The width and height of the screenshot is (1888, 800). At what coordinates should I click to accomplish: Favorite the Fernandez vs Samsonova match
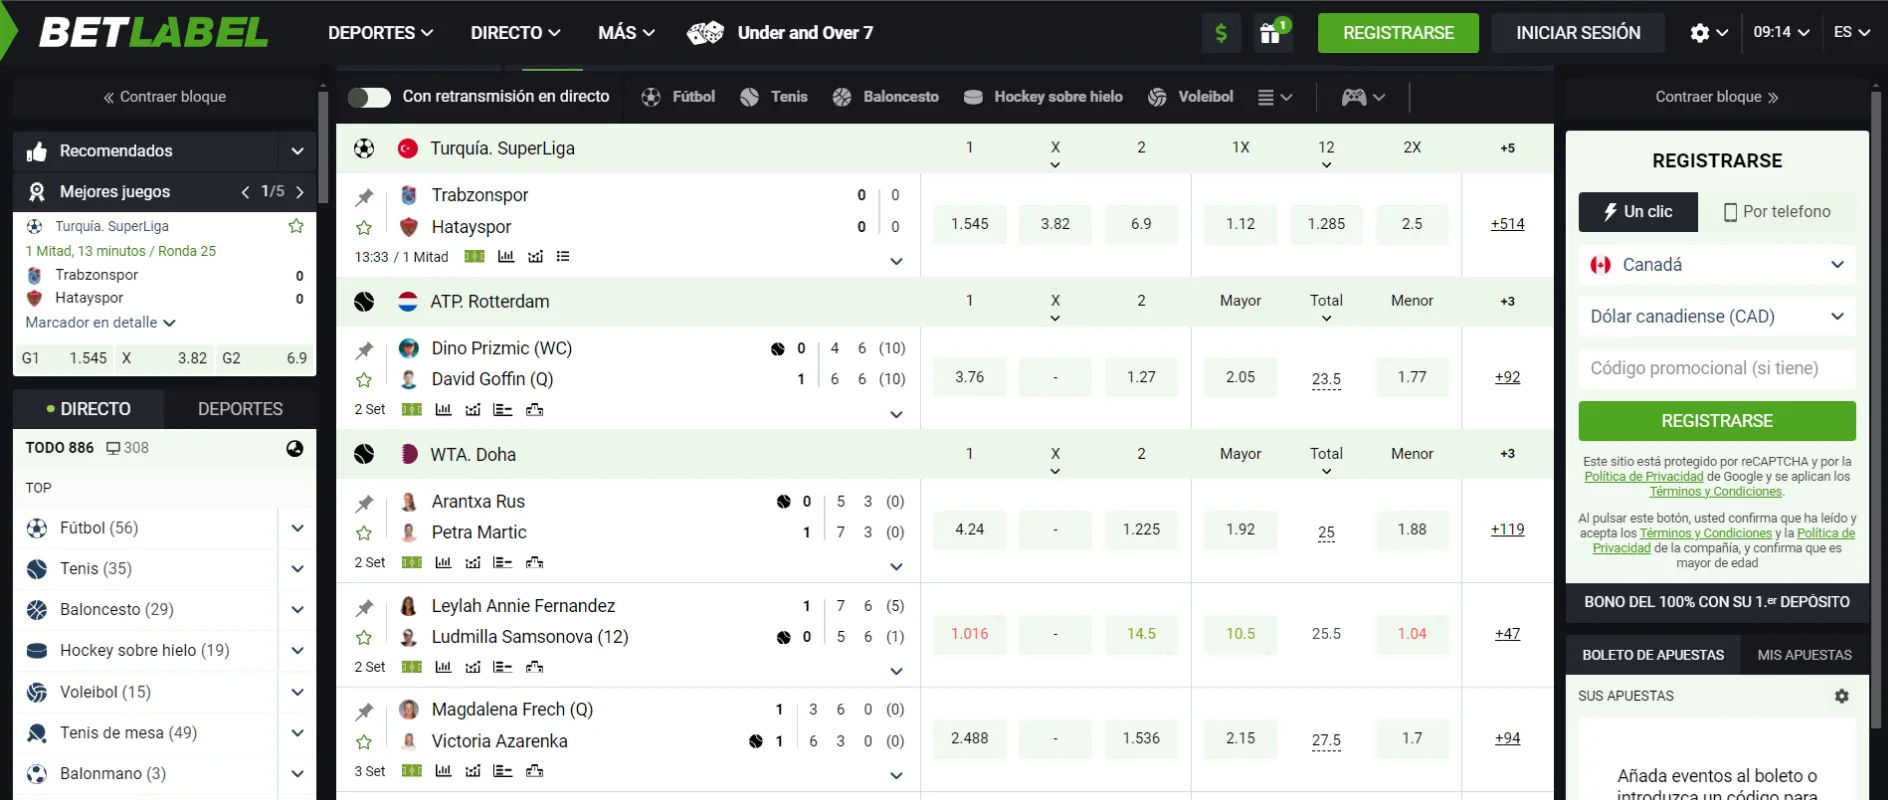(364, 637)
